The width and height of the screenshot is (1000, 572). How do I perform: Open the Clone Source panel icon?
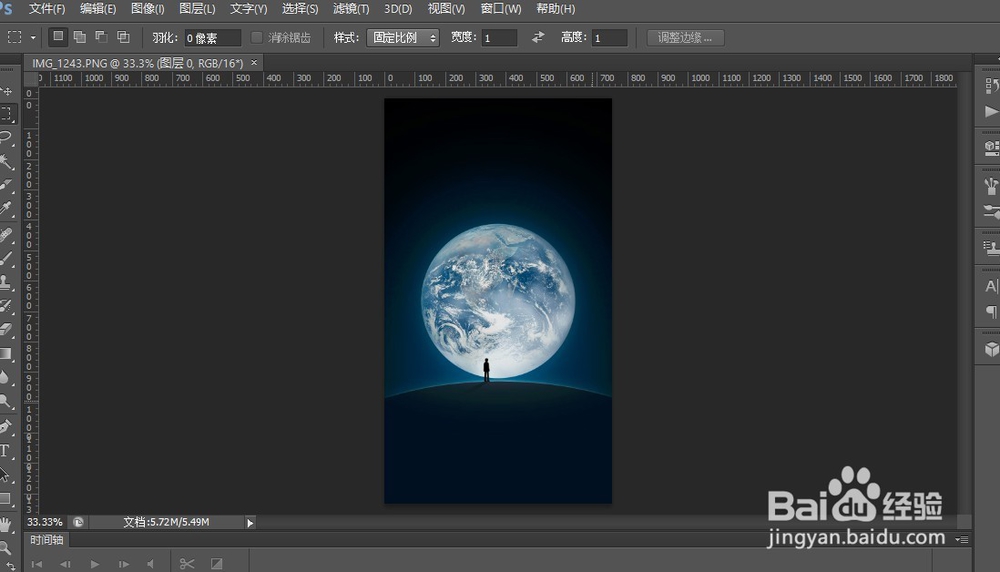tap(991, 247)
